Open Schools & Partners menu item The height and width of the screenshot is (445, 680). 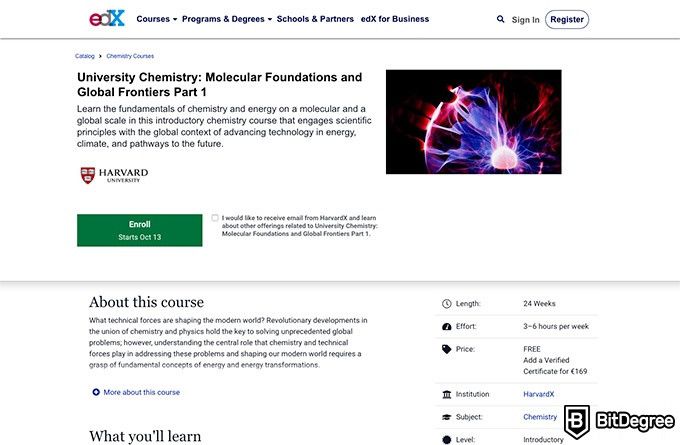coord(315,19)
